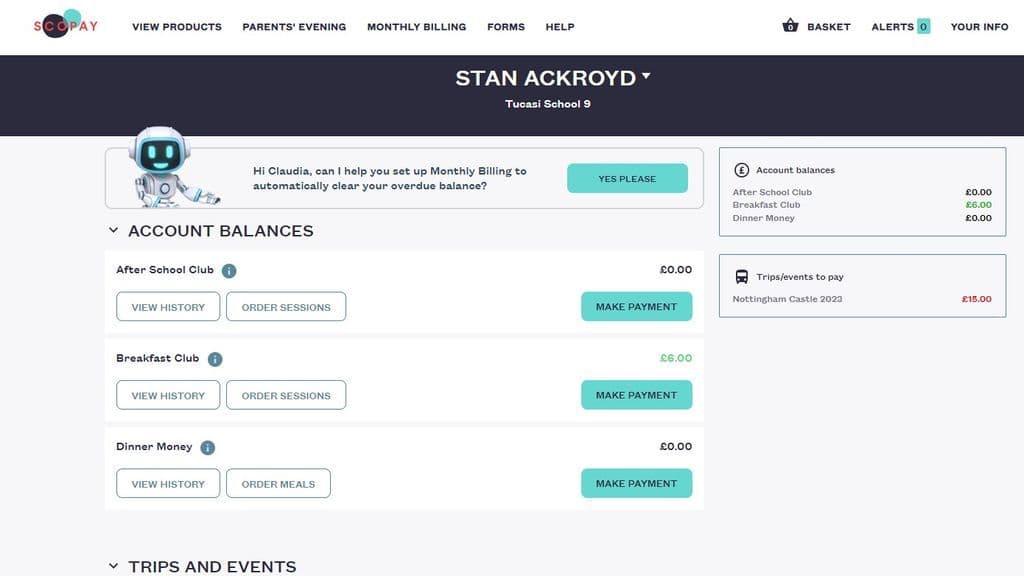The width and height of the screenshot is (1024, 576).
Task: Check alerts count badge showing zero
Action: (x=924, y=27)
